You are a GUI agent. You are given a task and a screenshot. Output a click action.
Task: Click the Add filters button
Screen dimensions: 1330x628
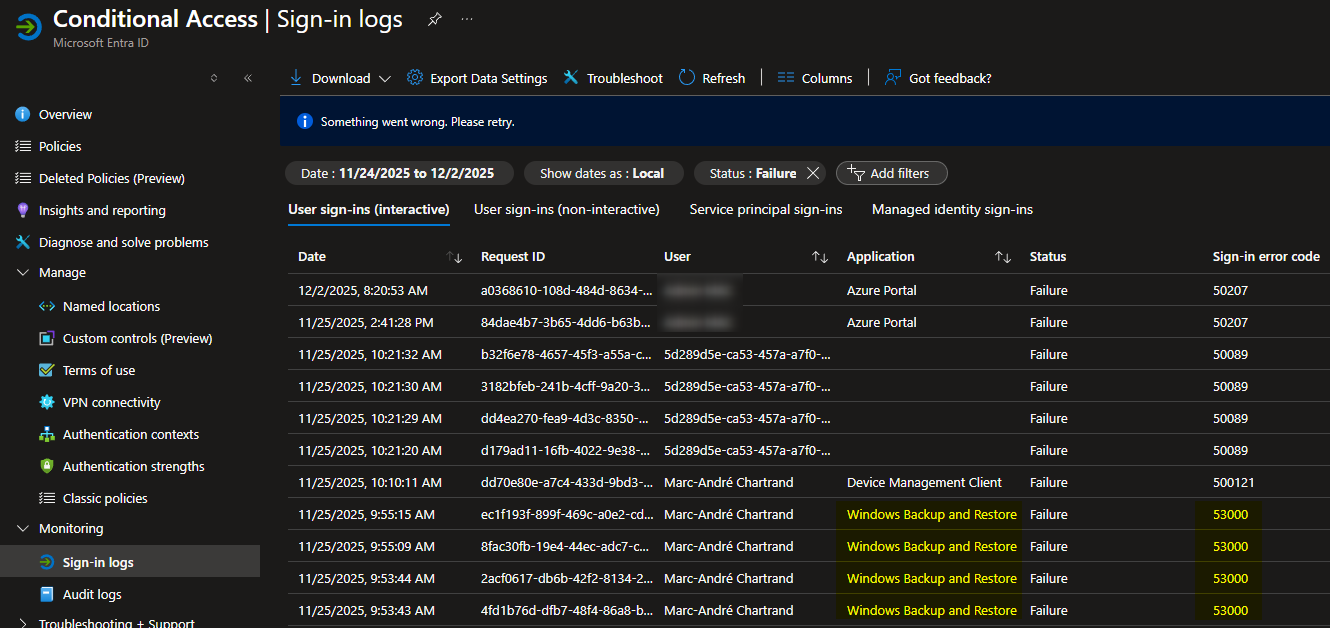coord(892,173)
